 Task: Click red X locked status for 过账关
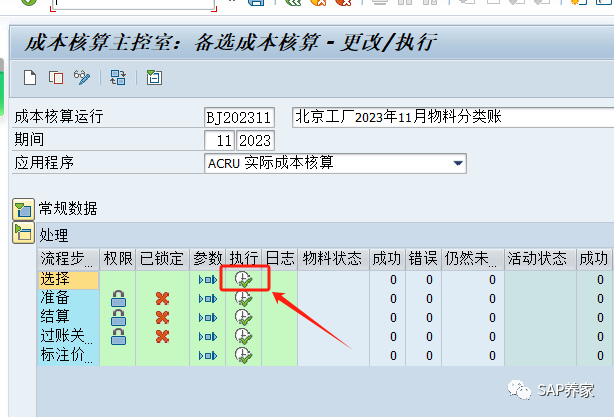point(162,337)
